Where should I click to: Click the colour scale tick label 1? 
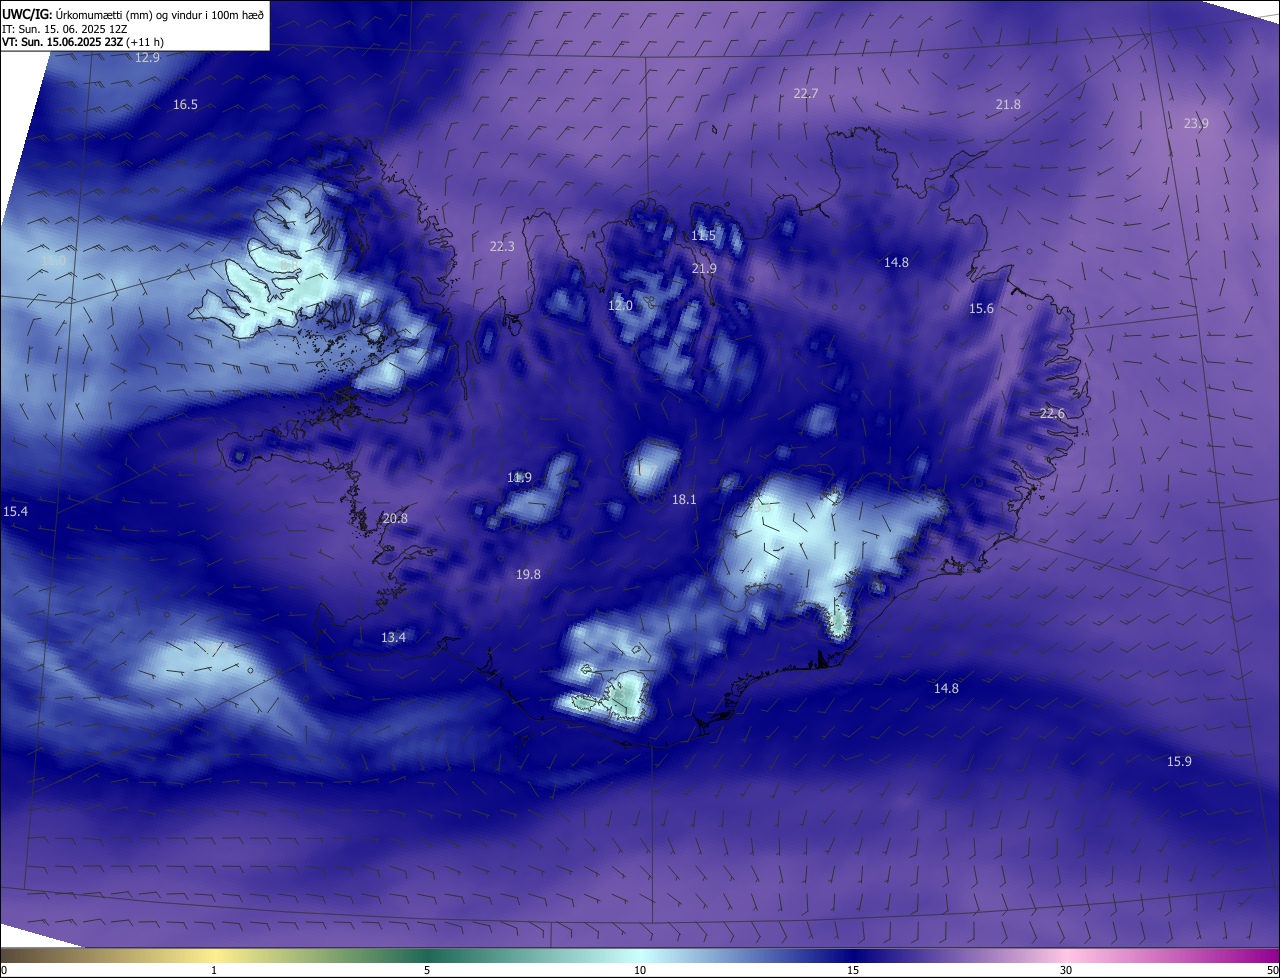(x=215, y=970)
